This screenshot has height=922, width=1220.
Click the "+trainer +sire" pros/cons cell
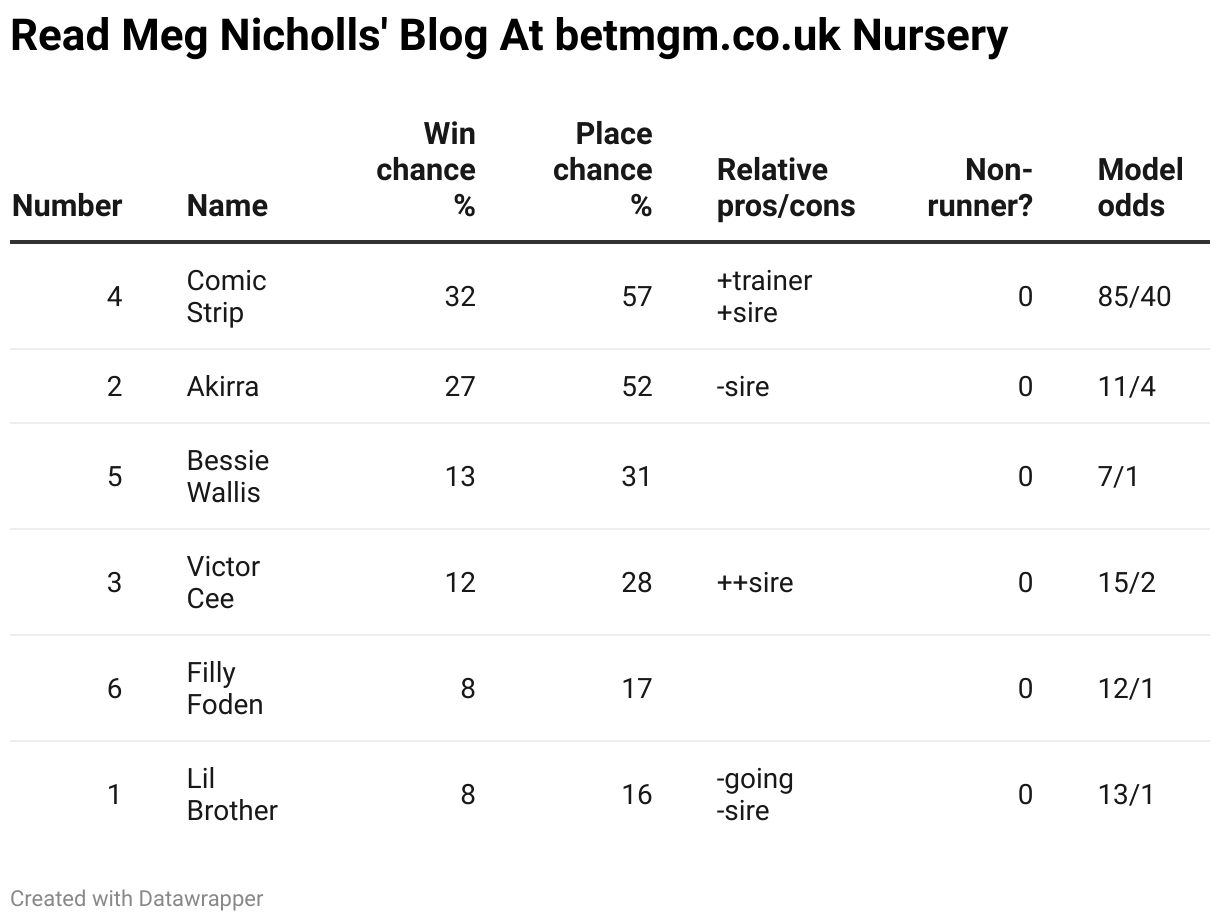click(764, 296)
